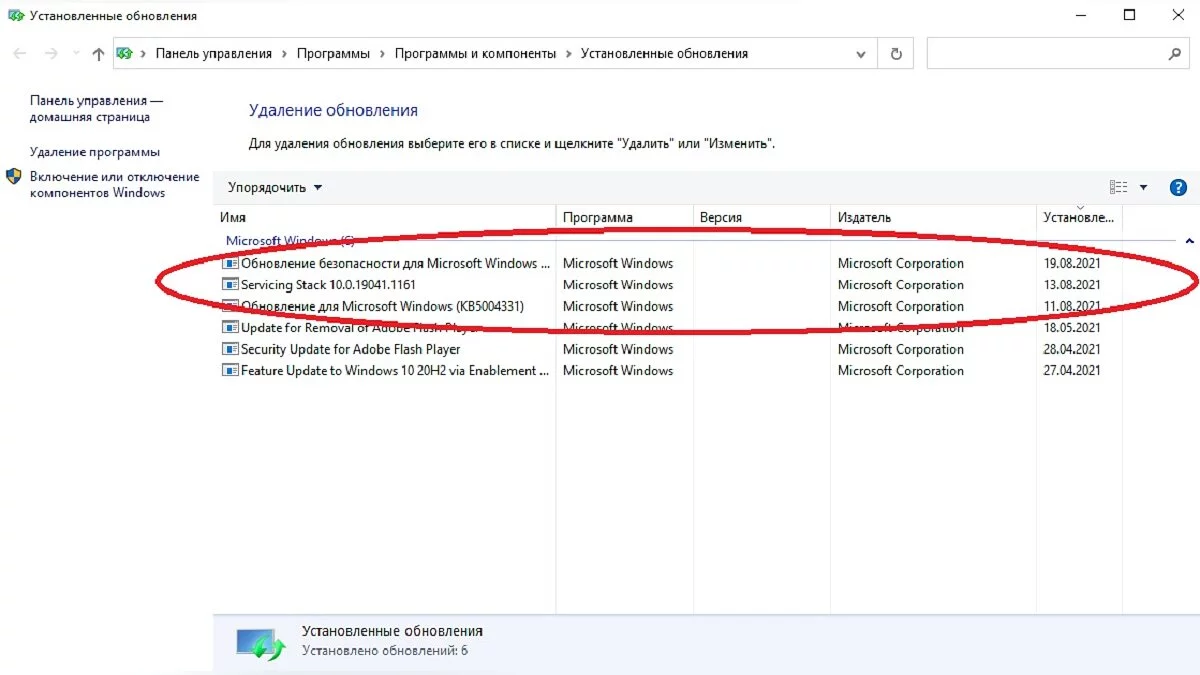Viewport: 1200px width, 675px height.
Task: Click the shield icon beside Windows components link
Action: [x=14, y=177]
